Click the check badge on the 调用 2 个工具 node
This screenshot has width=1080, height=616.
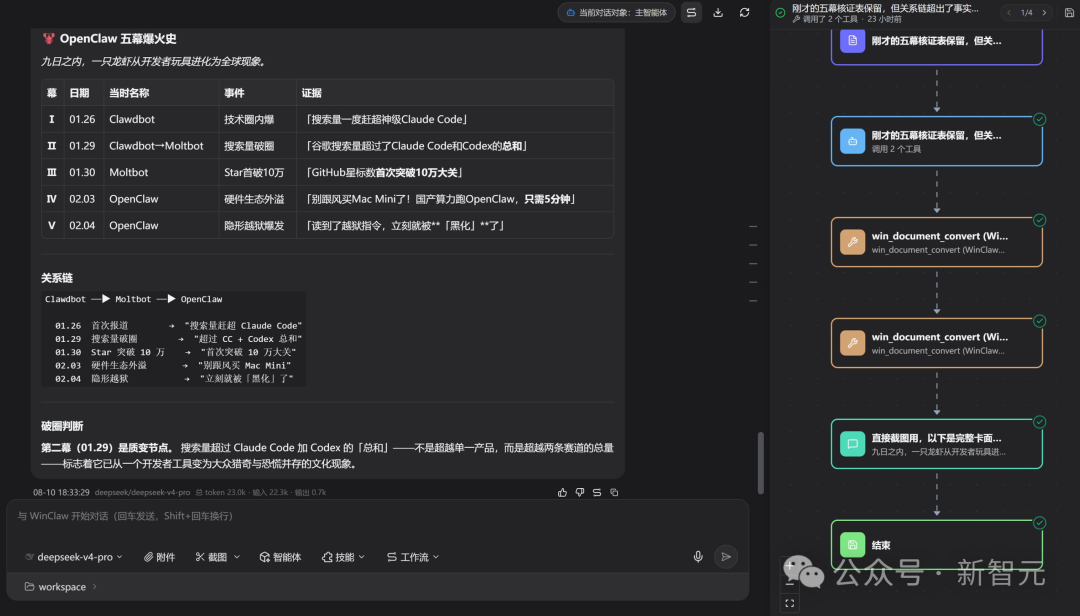point(1039,119)
